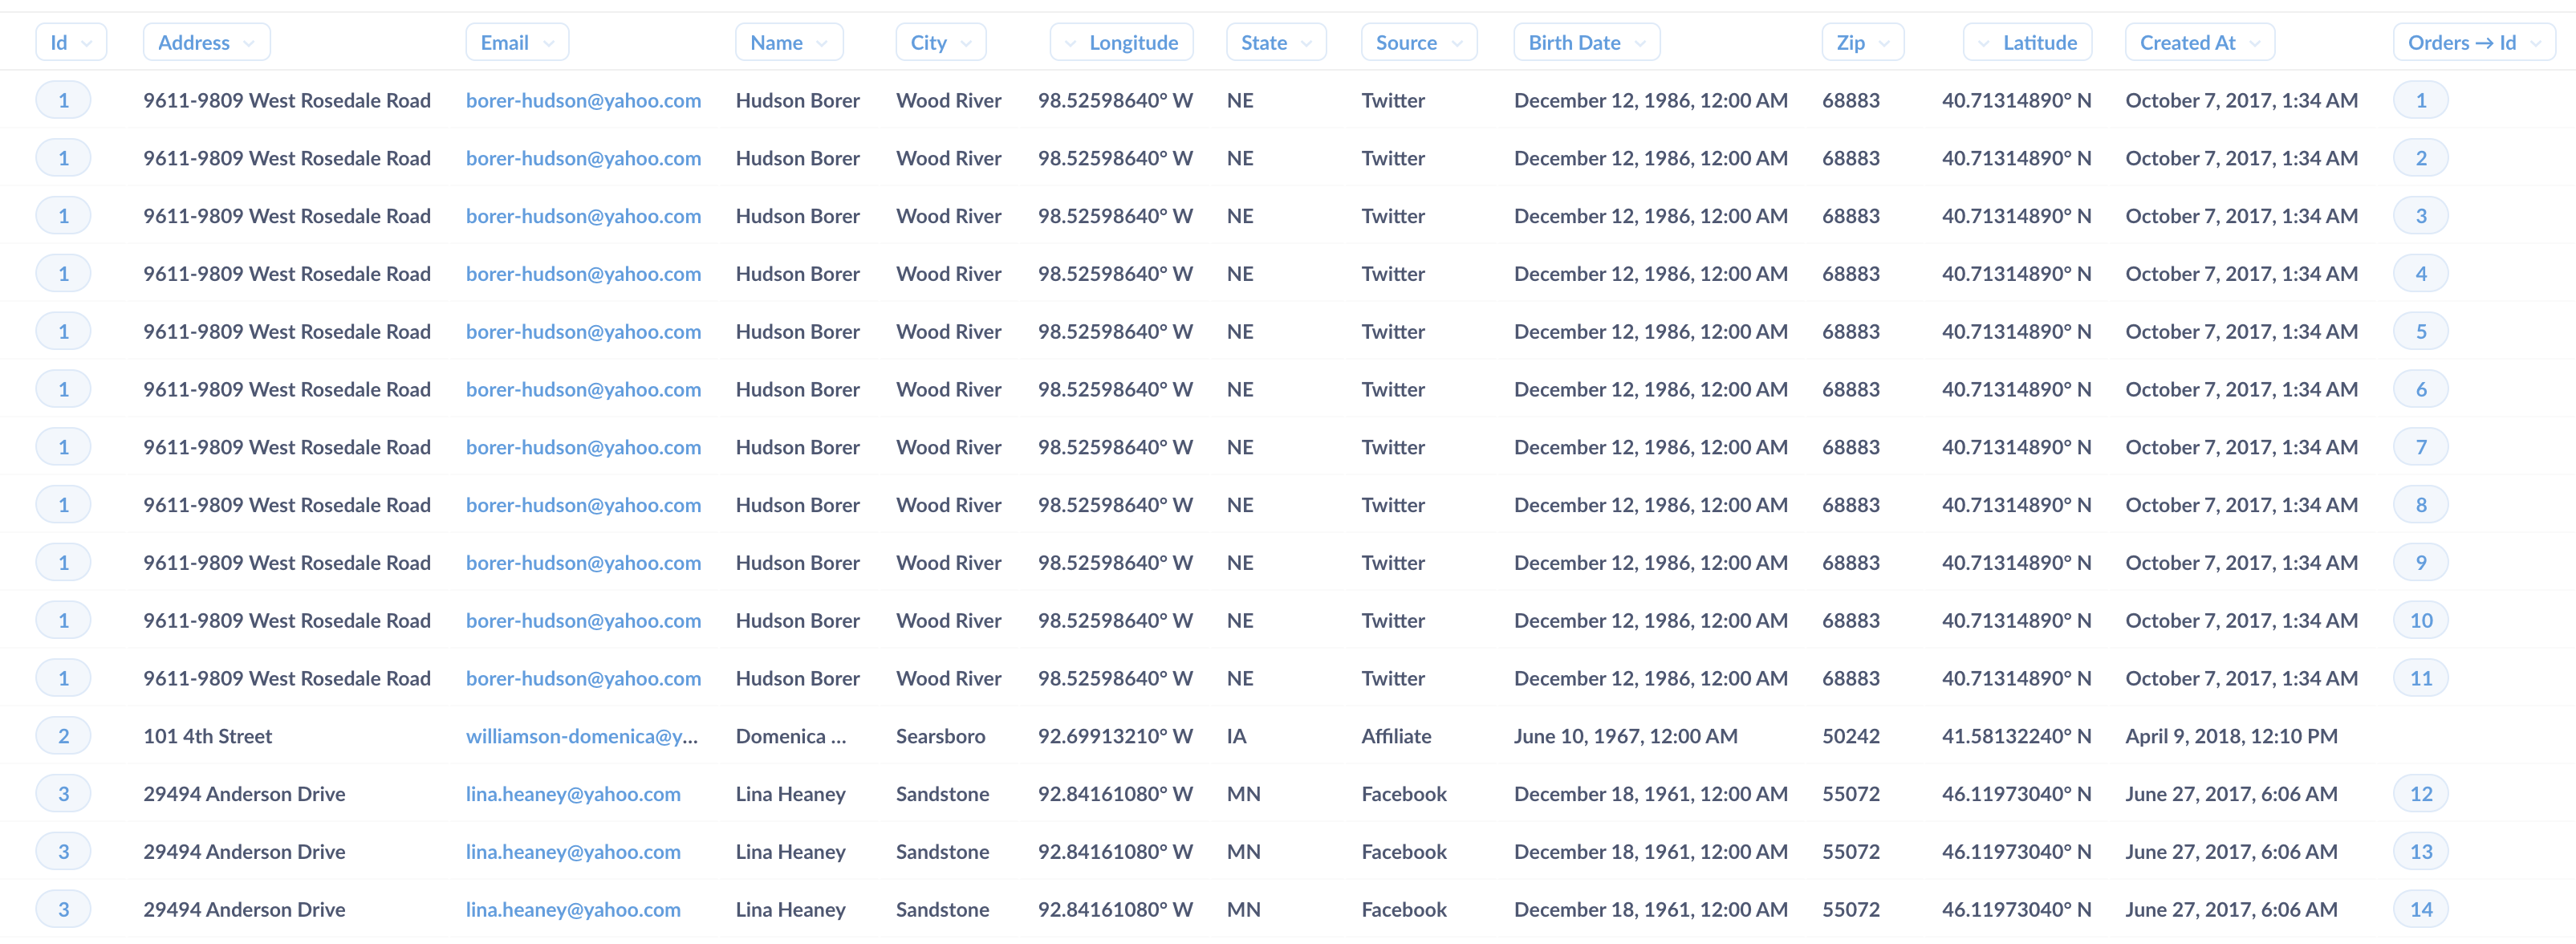Click the State column header chevron
The width and height of the screenshot is (2576, 944).
pyautogui.click(x=1306, y=43)
